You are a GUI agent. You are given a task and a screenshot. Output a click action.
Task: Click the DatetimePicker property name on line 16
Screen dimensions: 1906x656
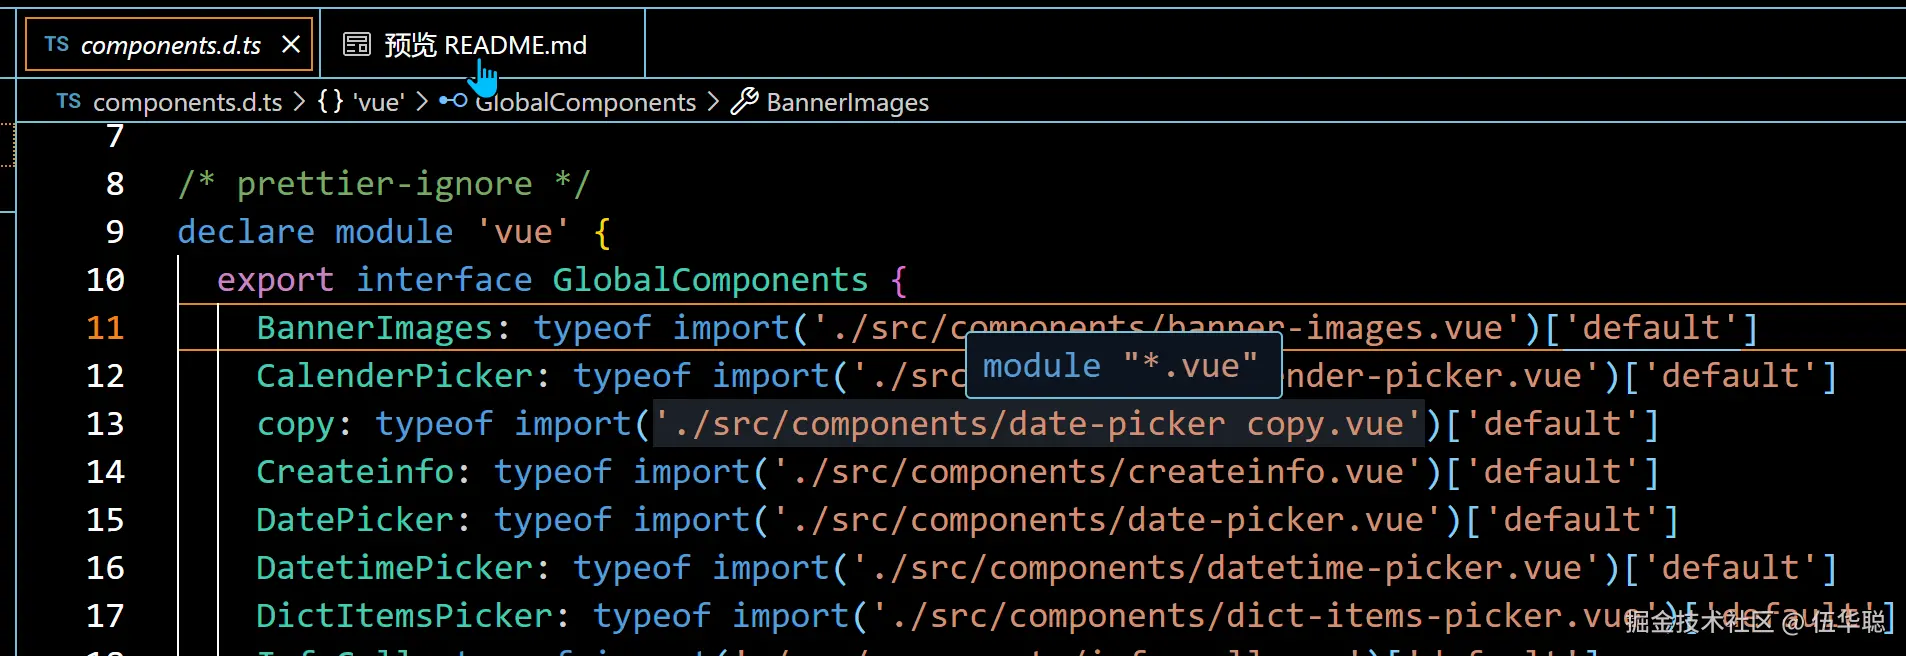(x=395, y=568)
